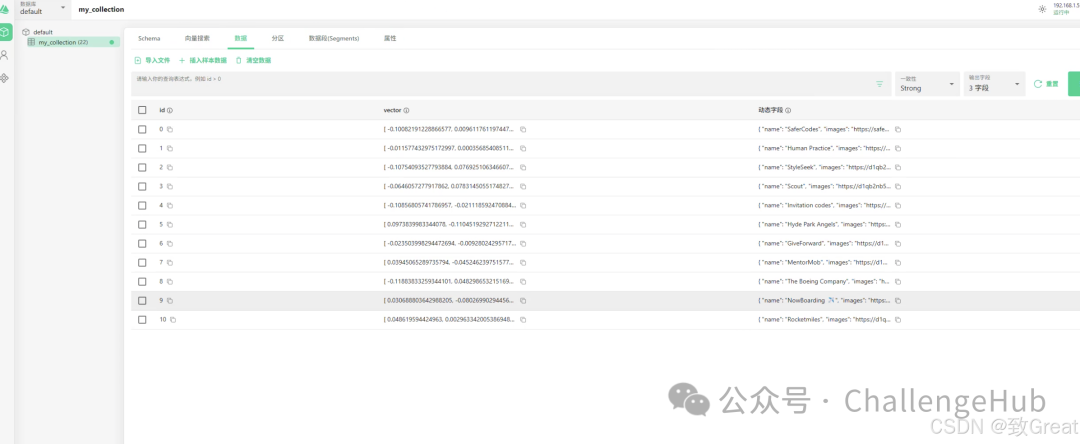The image size is (1080, 444).
Task: Copy the id of row 3
Action: [x=170, y=187]
